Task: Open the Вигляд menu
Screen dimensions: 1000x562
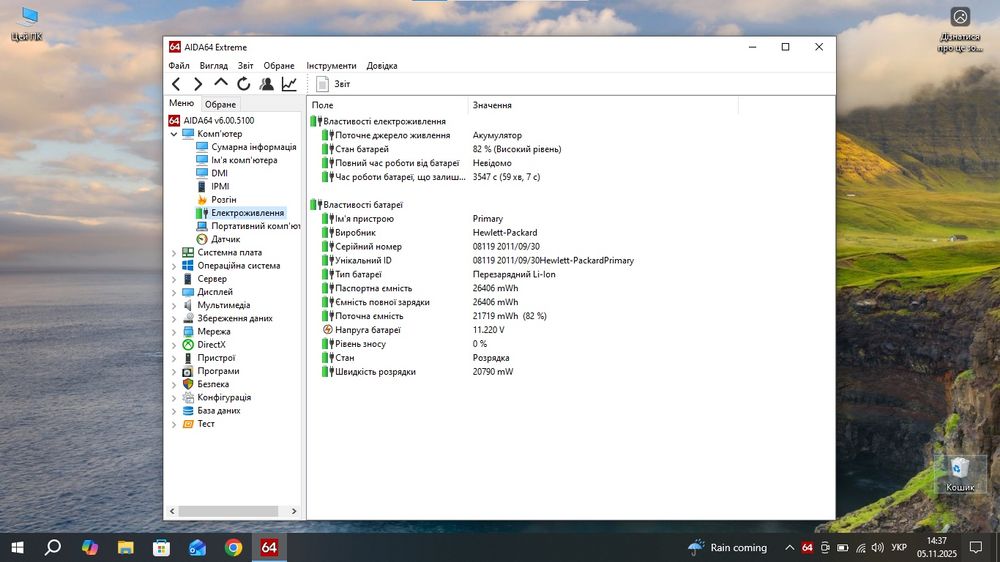Action: coord(213,66)
